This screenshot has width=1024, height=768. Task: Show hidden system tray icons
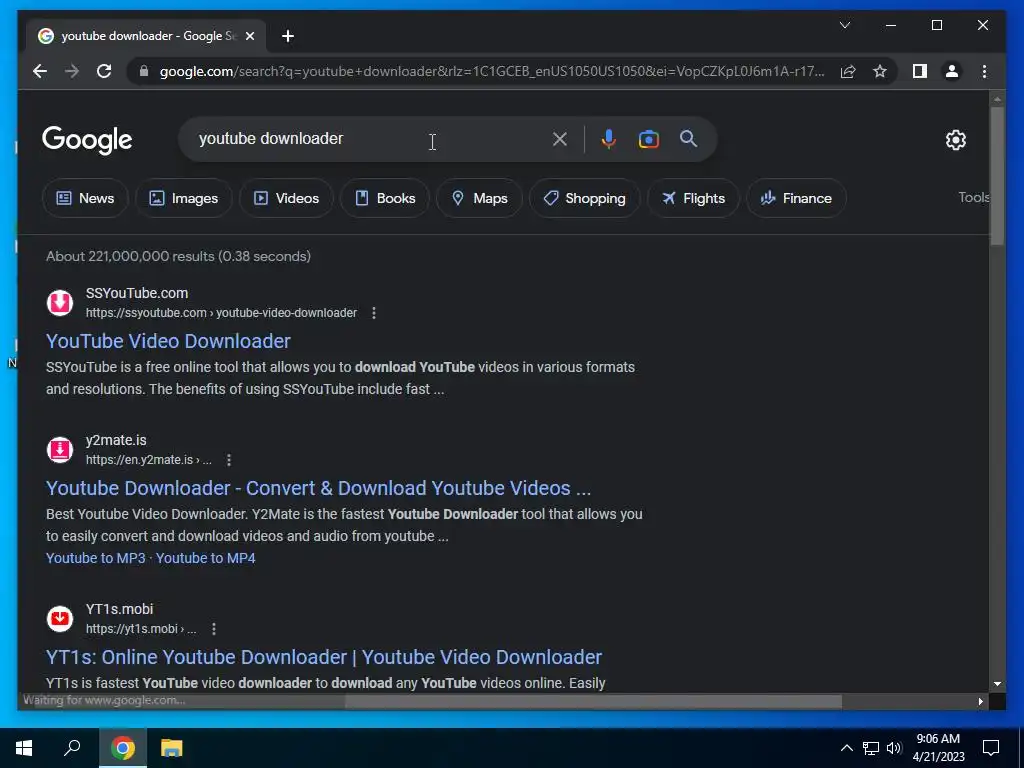(x=846, y=748)
